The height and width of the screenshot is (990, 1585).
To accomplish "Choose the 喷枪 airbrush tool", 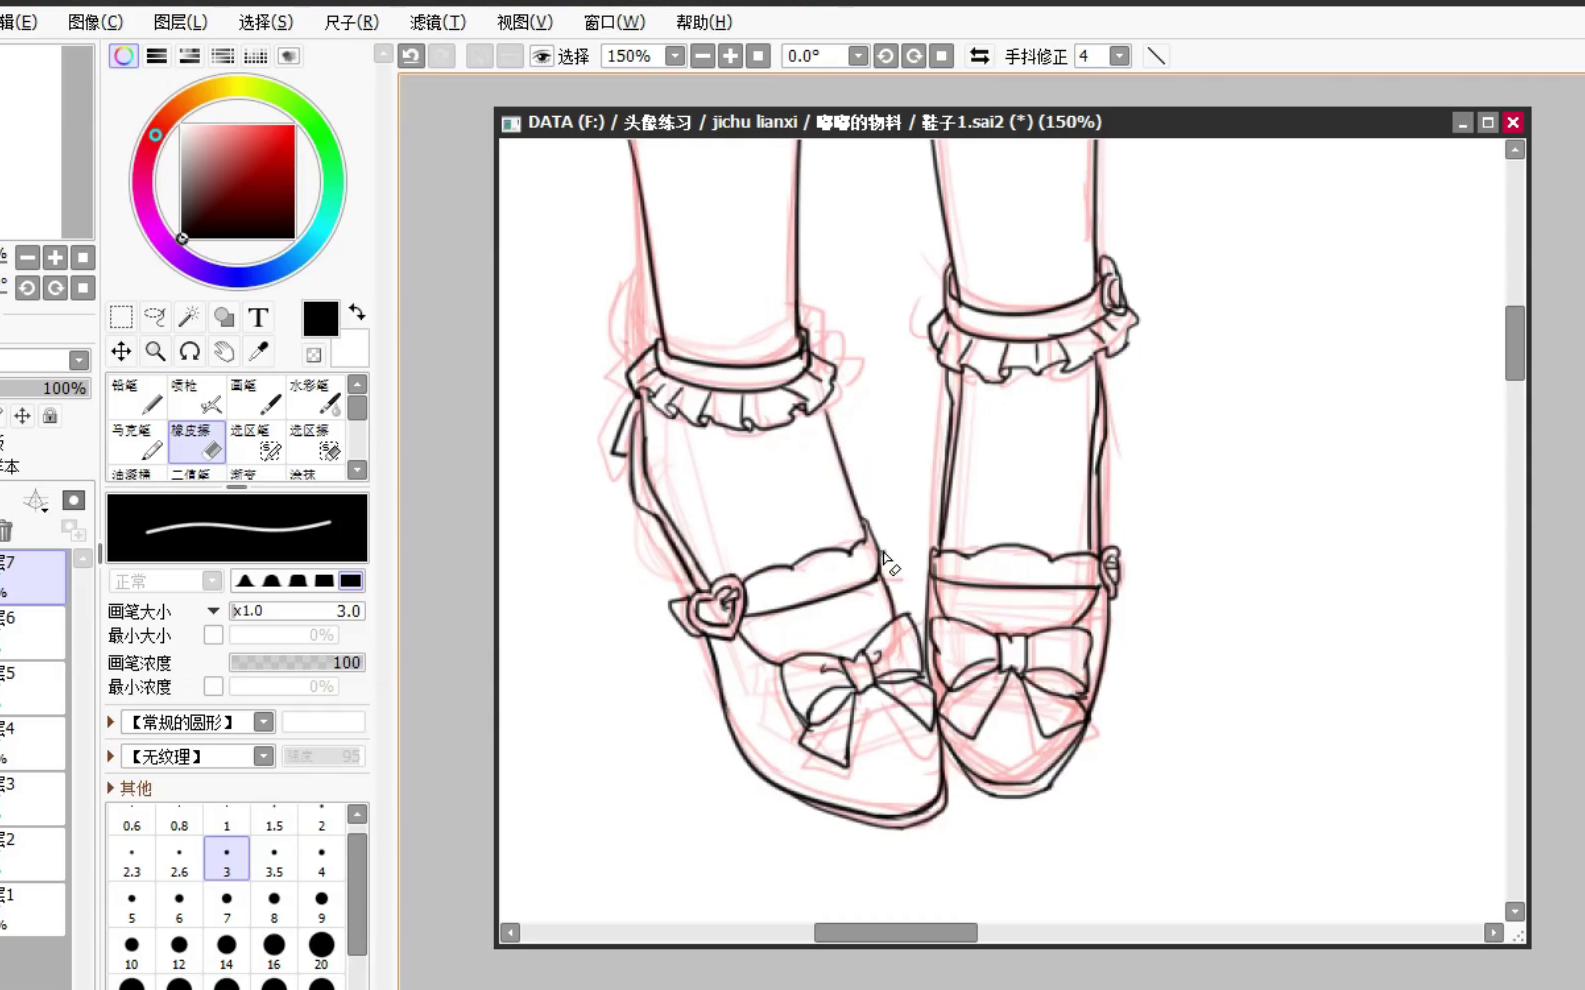I will click(x=196, y=396).
